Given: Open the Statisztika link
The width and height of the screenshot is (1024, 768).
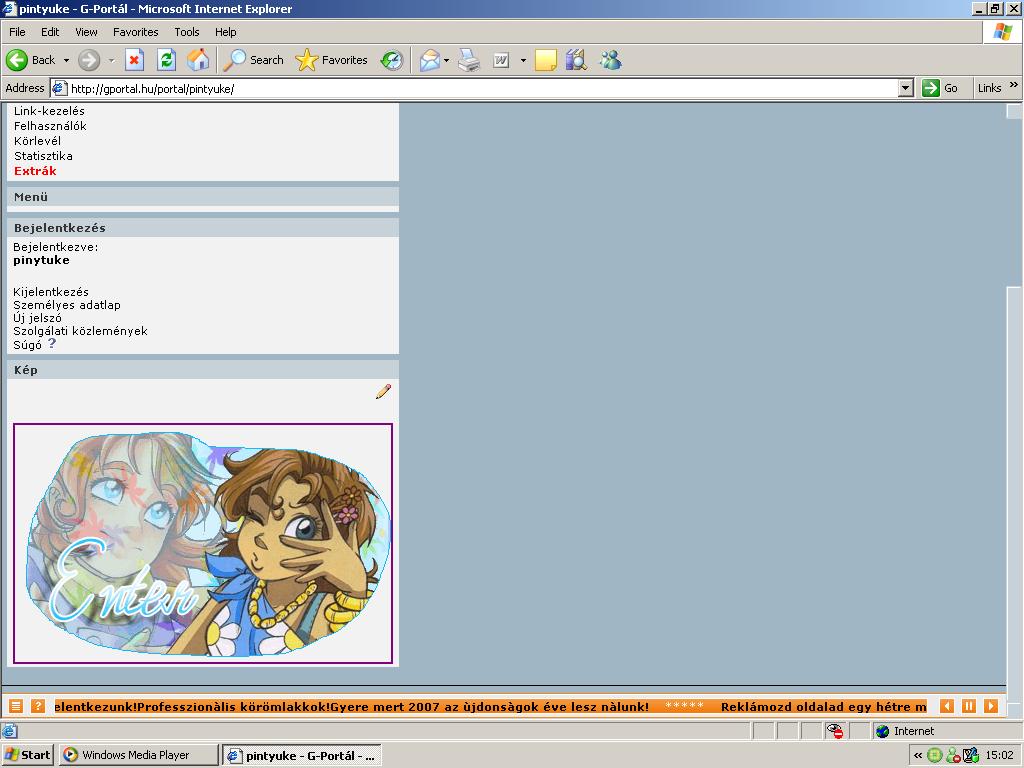Looking at the screenshot, I should click(43, 156).
